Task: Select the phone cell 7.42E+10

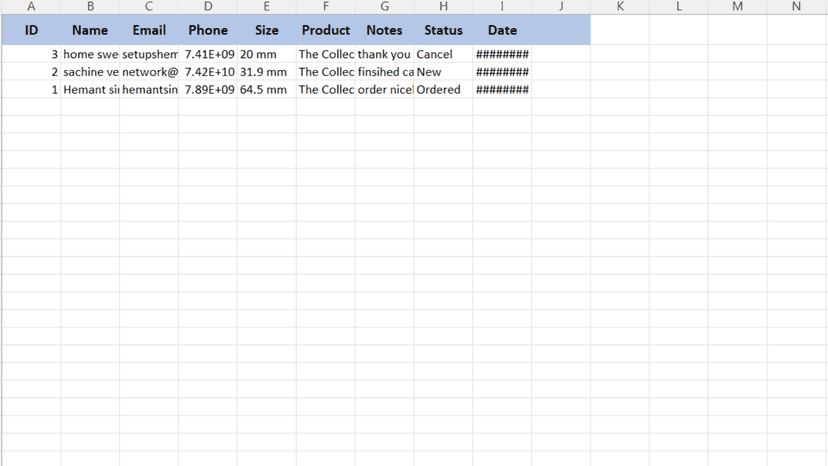Action: [208, 72]
